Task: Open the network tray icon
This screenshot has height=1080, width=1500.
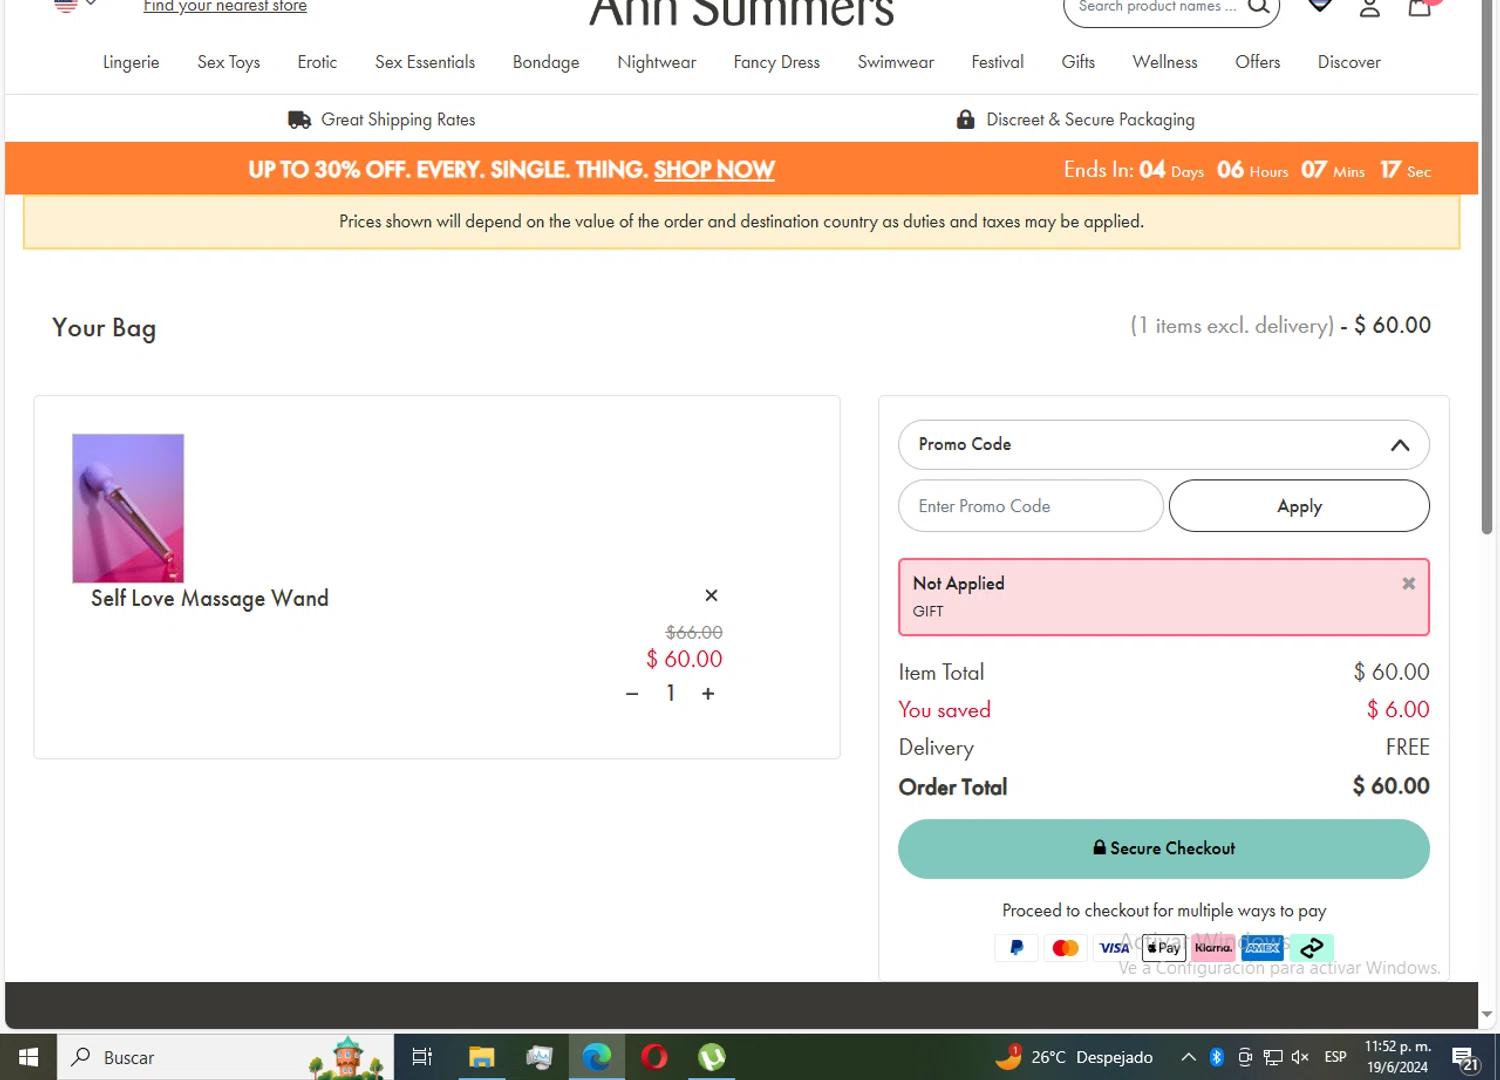Action: [1273, 1057]
